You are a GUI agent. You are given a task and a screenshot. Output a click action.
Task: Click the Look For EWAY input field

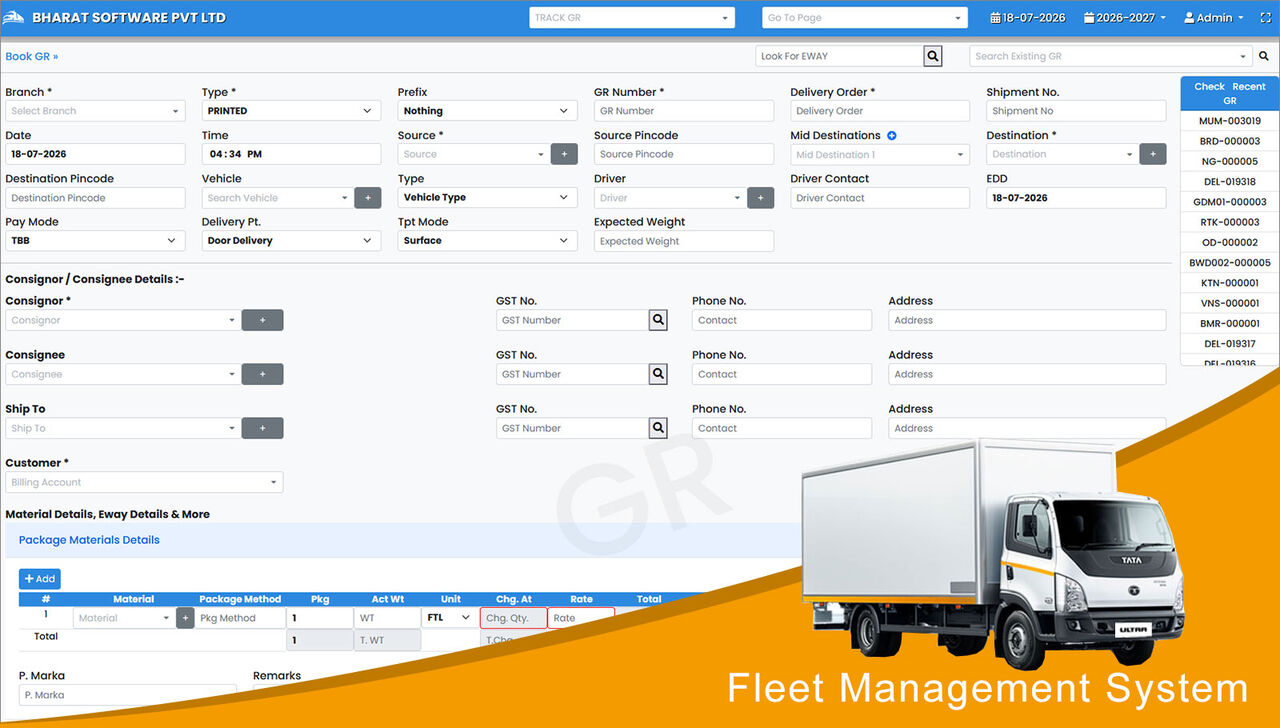(839, 56)
